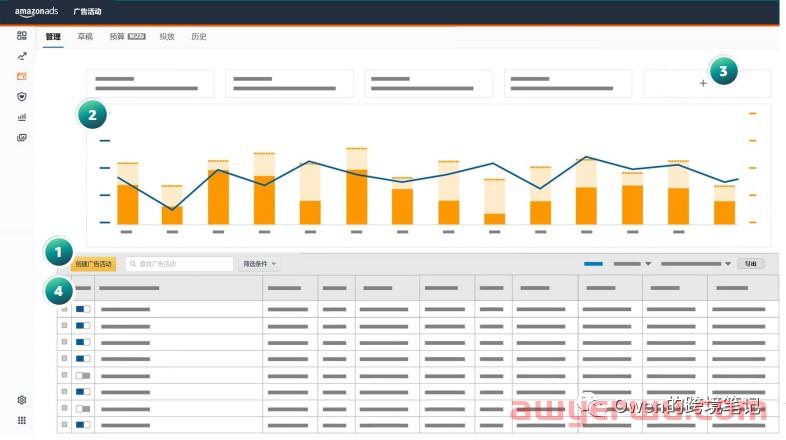Expand the rightmost dropdown beside the 导出 button
This screenshot has width=786, height=440.
[x=696, y=264]
